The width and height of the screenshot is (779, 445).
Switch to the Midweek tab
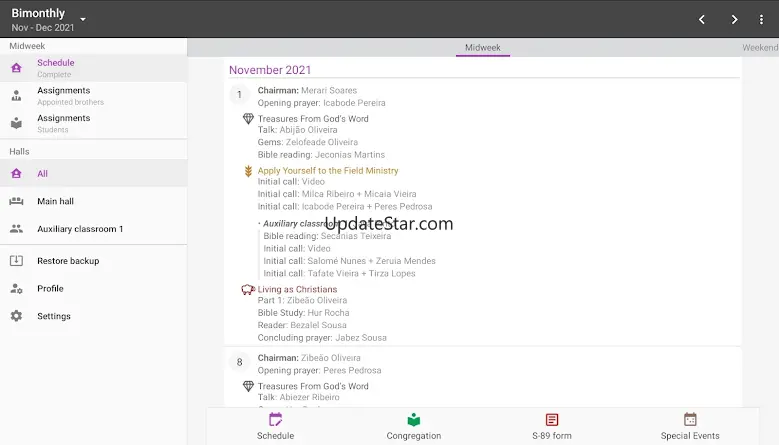483,48
